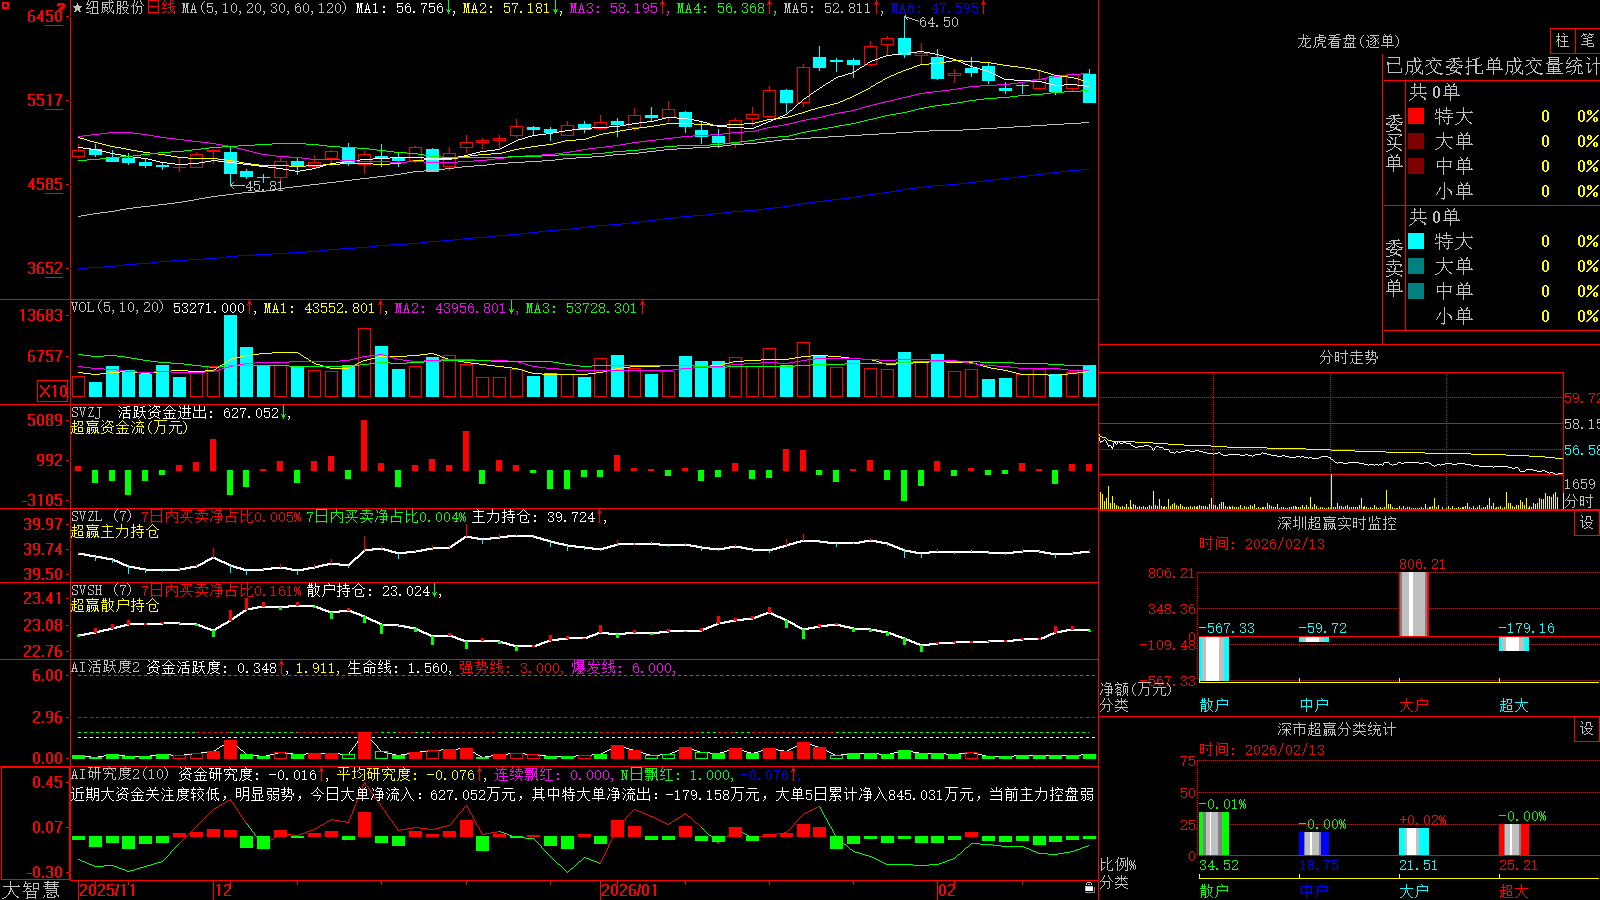The width and height of the screenshot is (1600, 900).
Task: Click the X10 volume scale box
Action: [x=53, y=391]
